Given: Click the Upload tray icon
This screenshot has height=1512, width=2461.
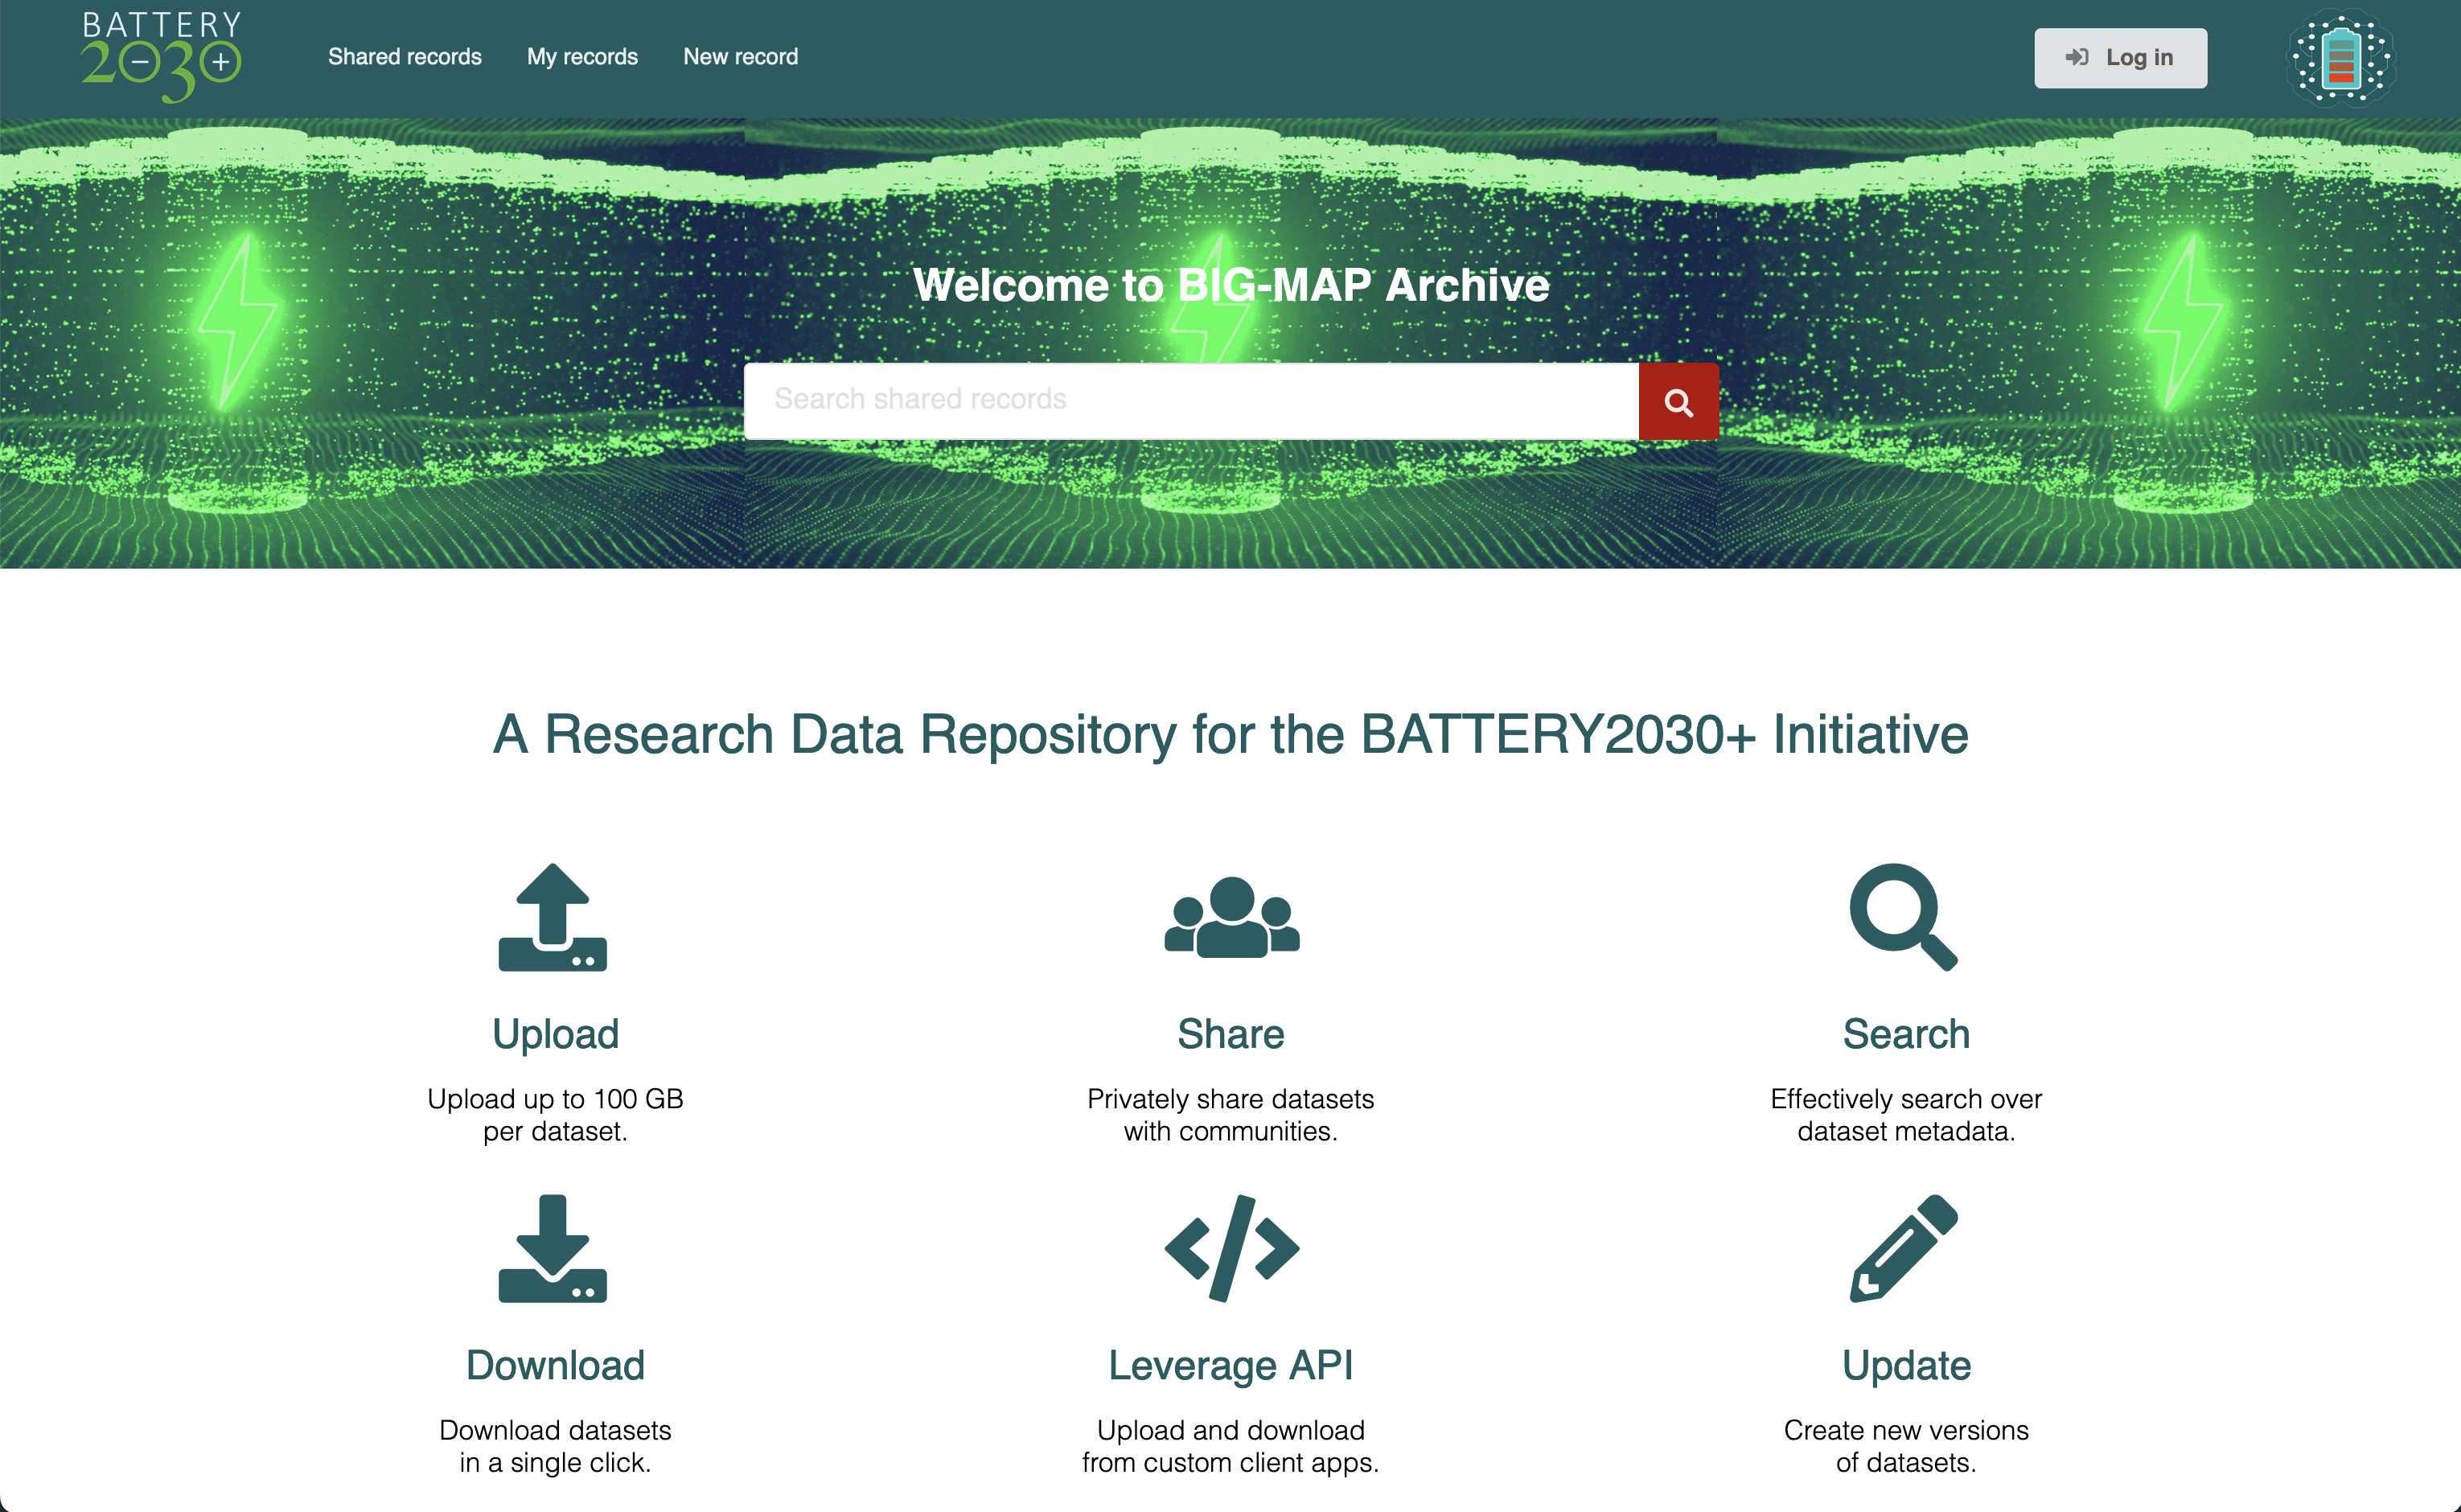Looking at the screenshot, I should click(x=553, y=917).
